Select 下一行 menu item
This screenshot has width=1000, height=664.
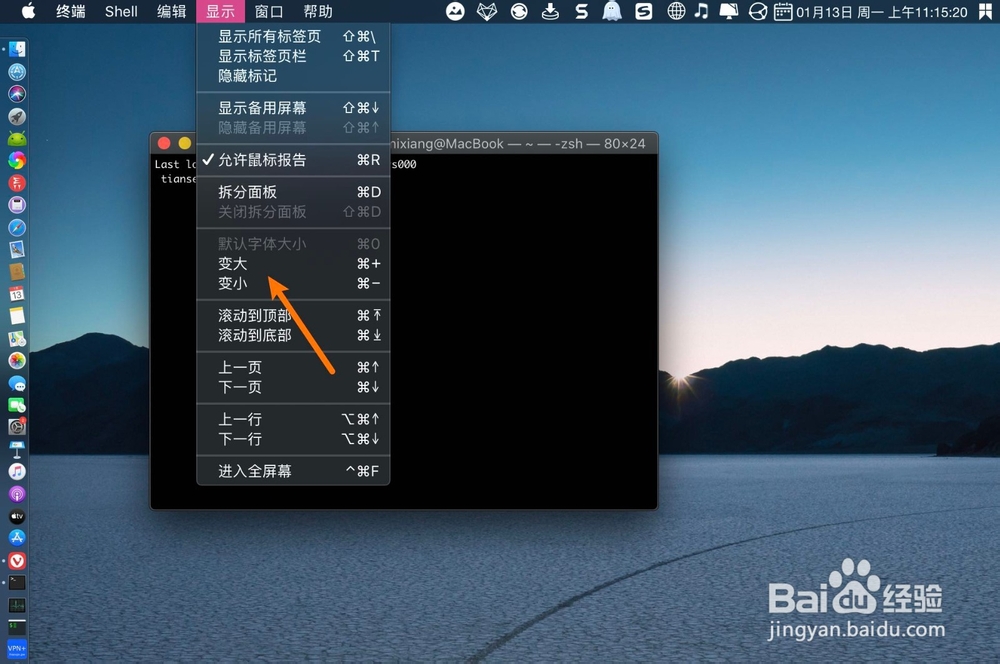[x=293, y=439]
